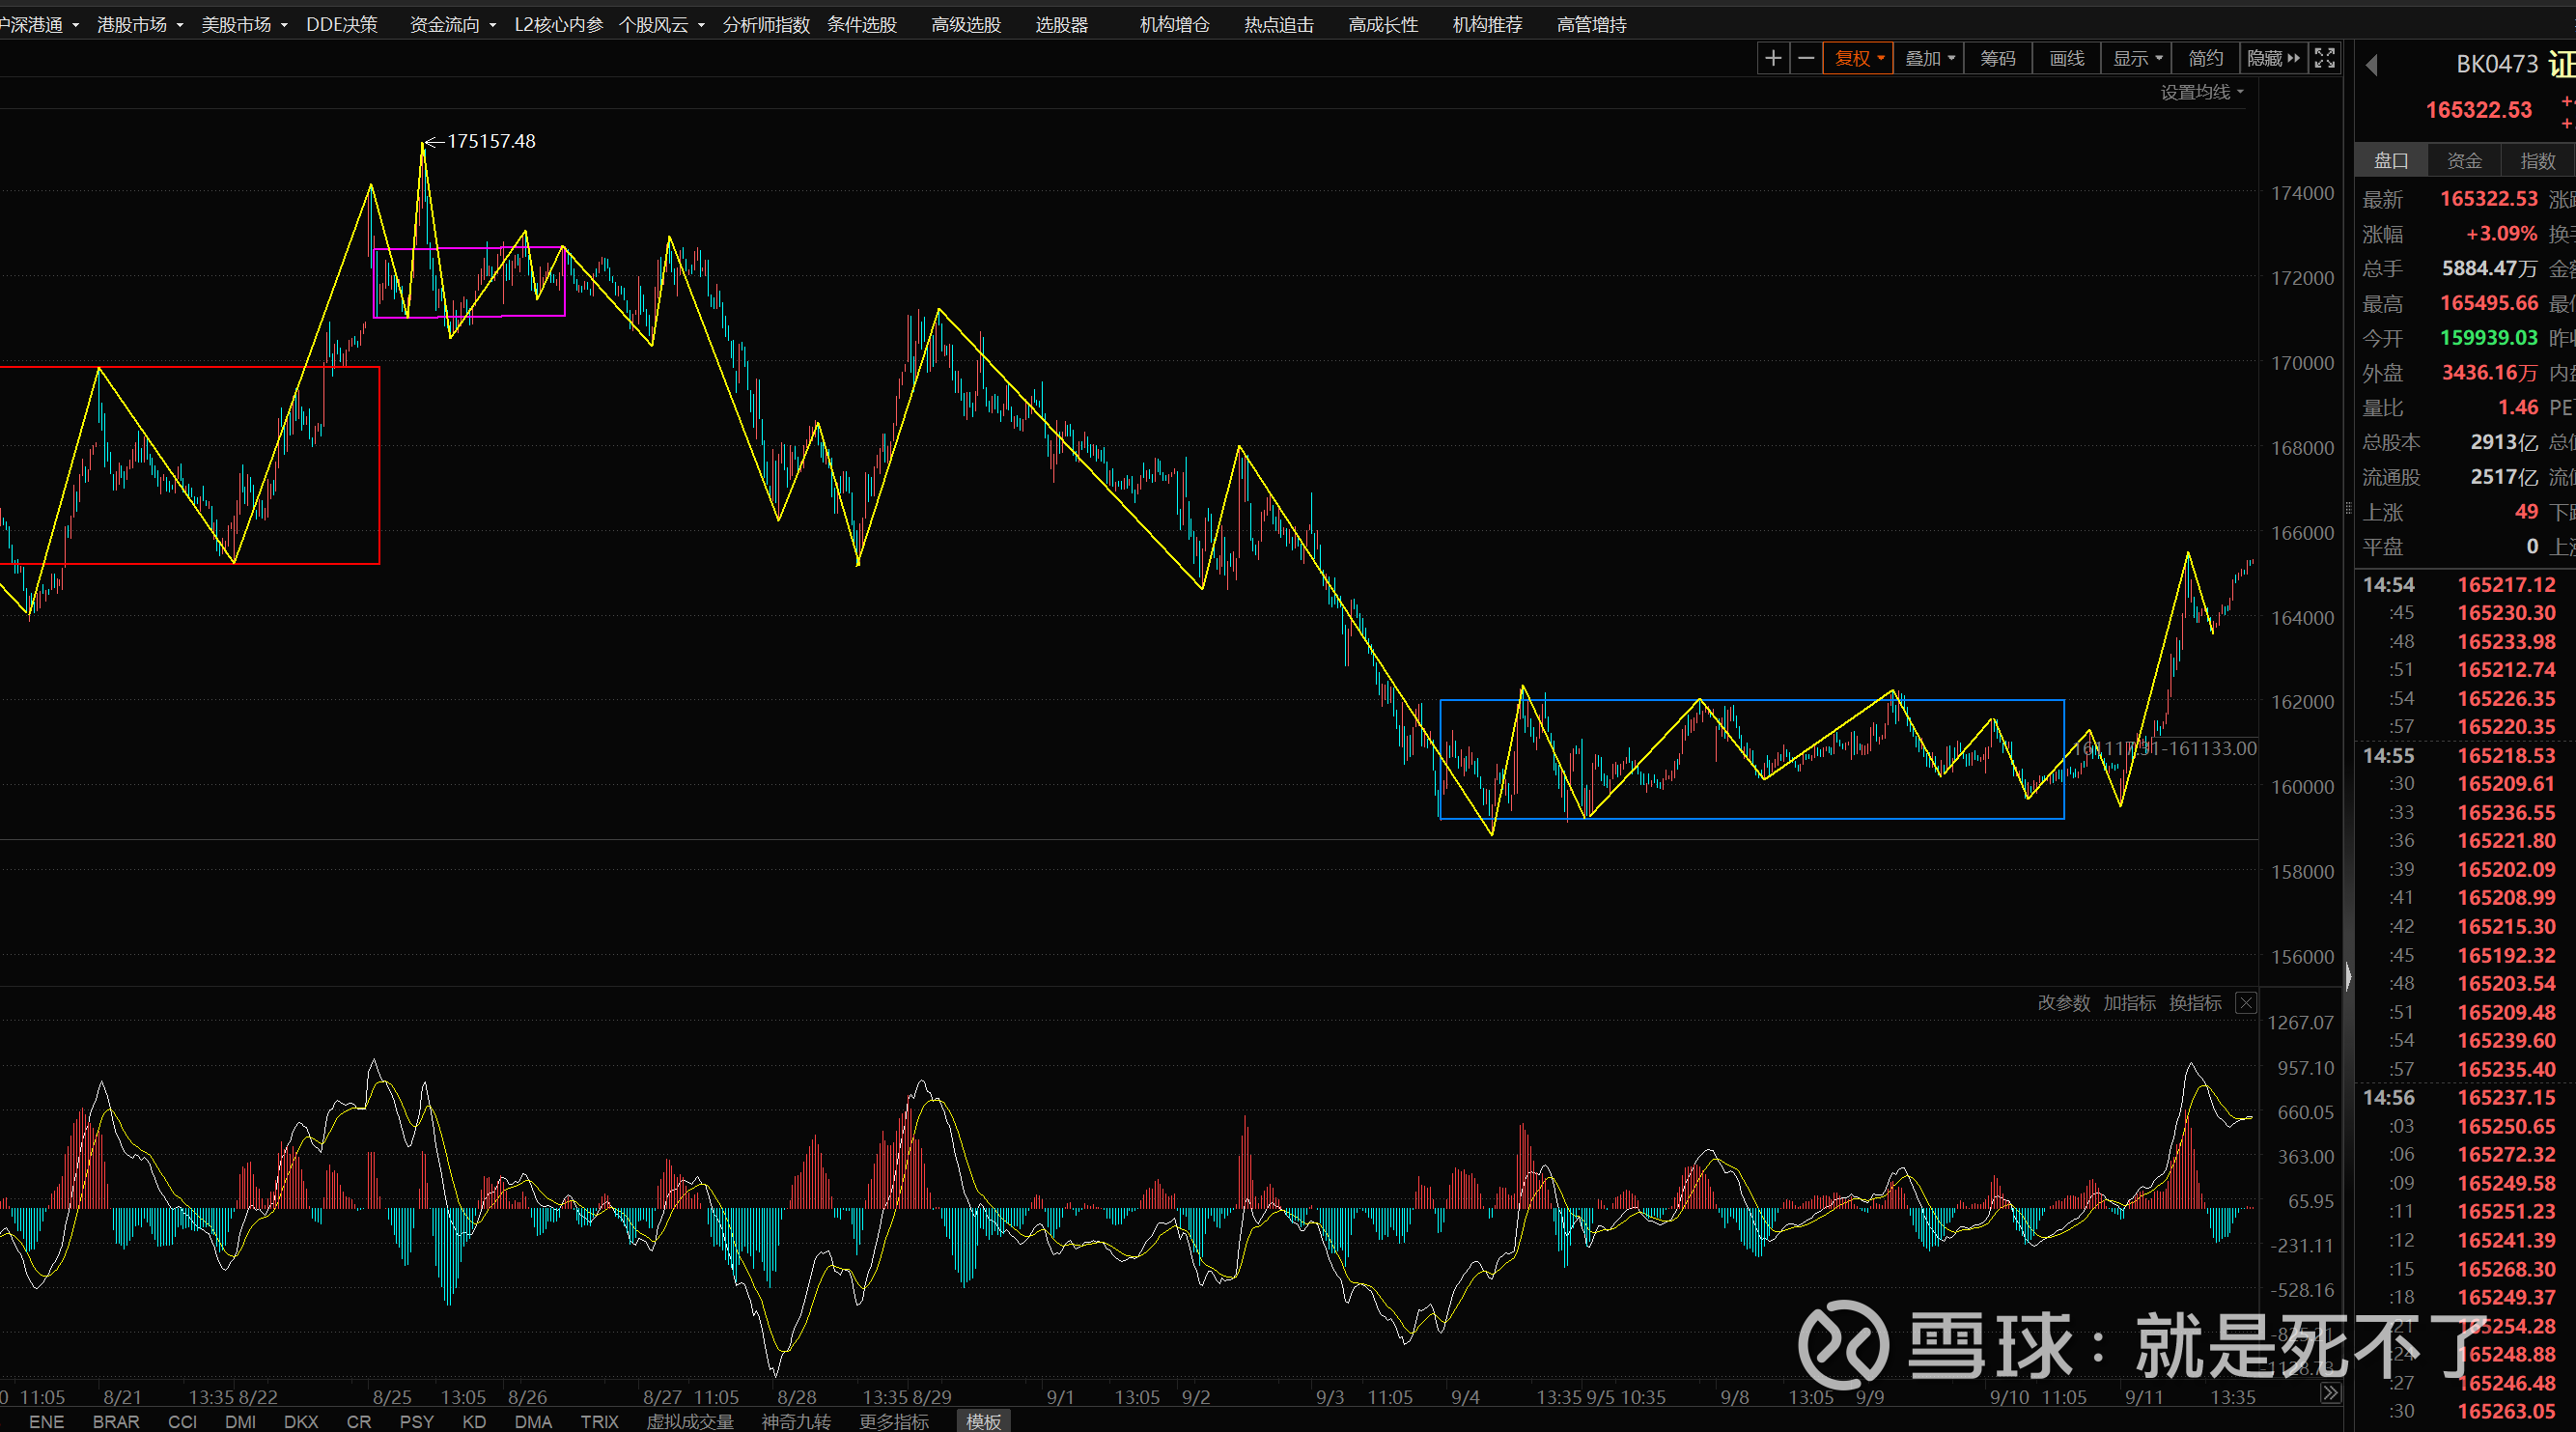Screen dimensions: 2576x1432
Task: Enter fullscreen chart mode icon
Action: click(x=2325, y=59)
